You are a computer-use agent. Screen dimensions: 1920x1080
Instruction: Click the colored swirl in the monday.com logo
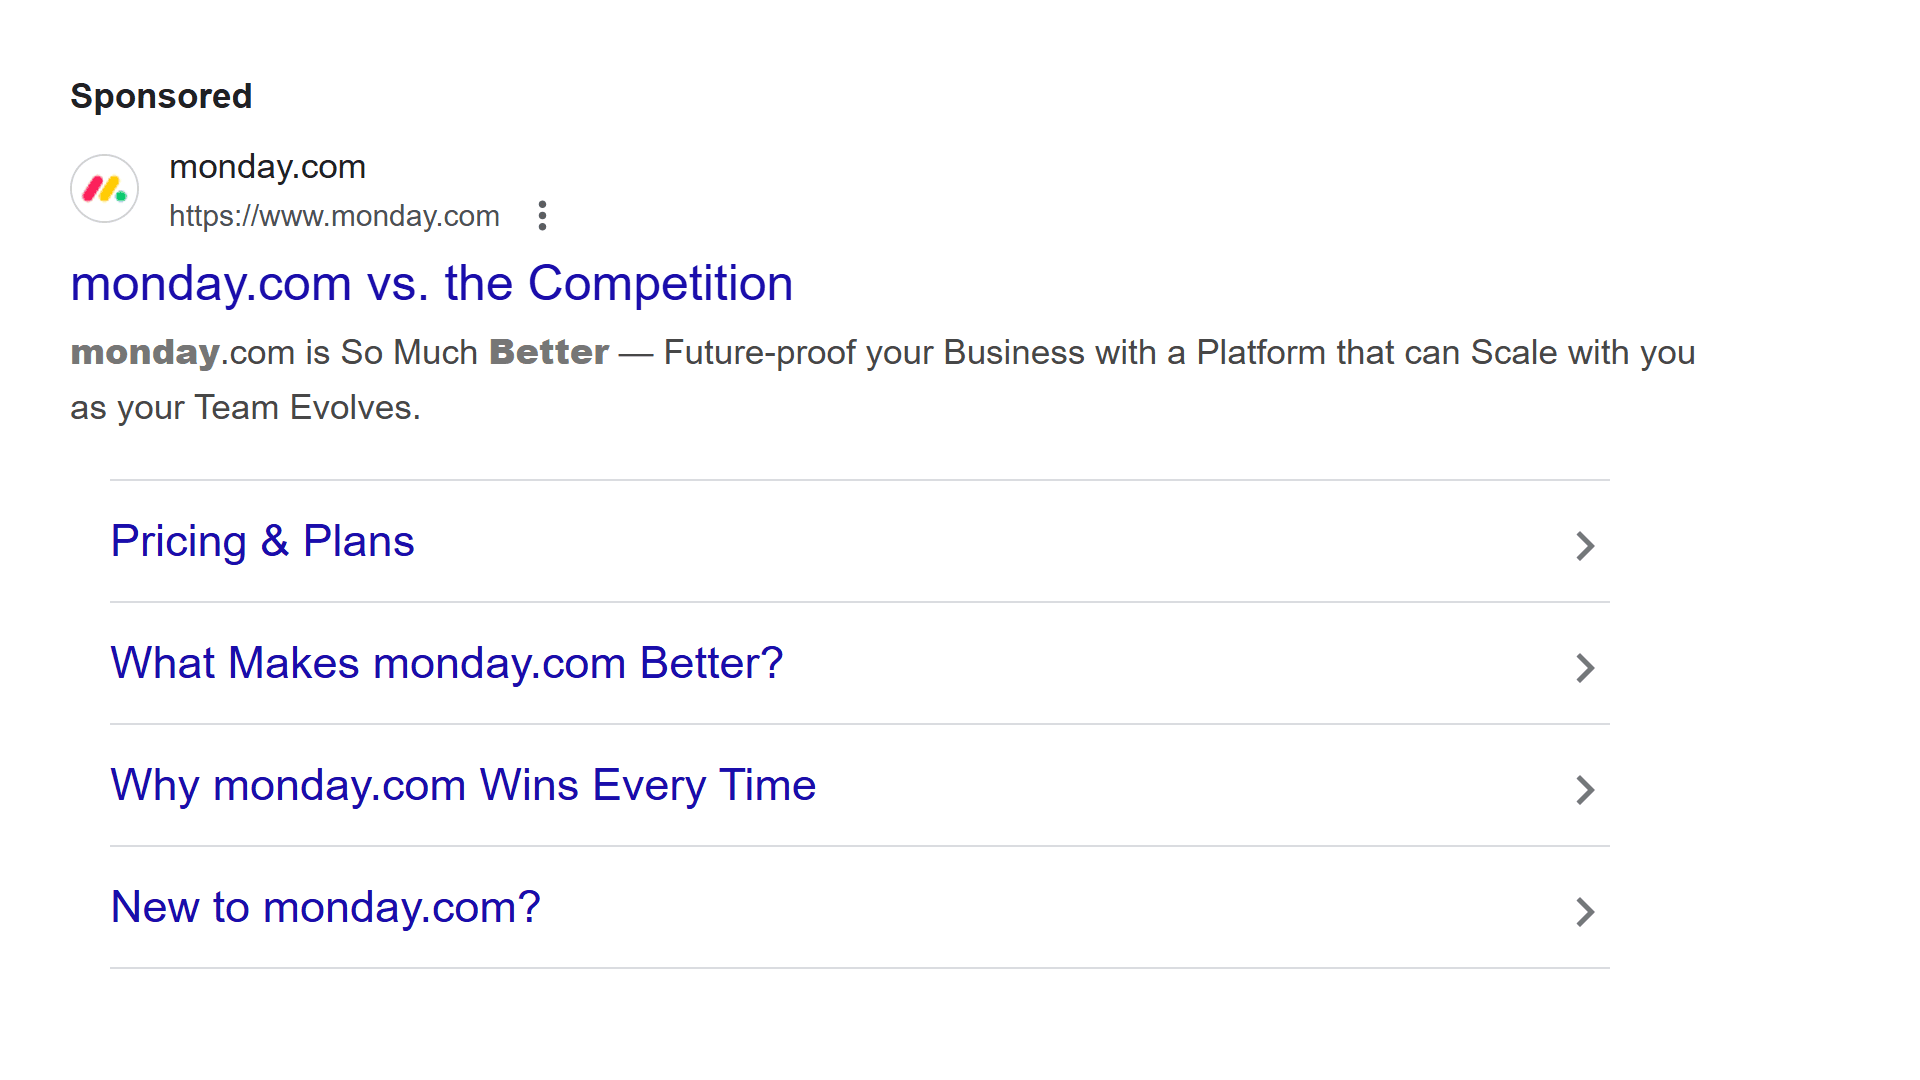click(104, 189)
